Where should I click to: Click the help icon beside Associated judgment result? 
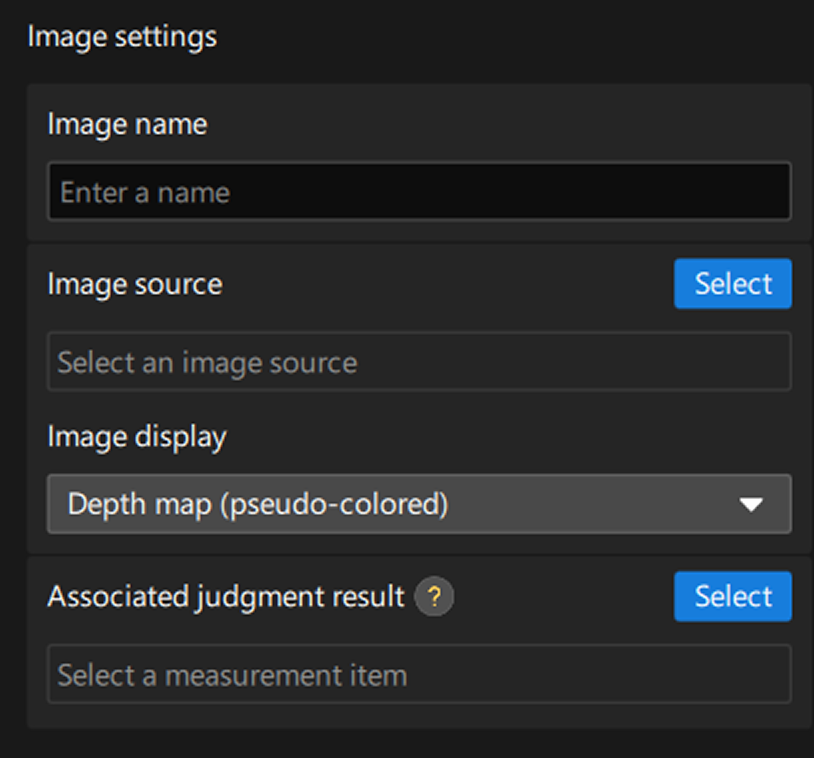coord(434,597)
